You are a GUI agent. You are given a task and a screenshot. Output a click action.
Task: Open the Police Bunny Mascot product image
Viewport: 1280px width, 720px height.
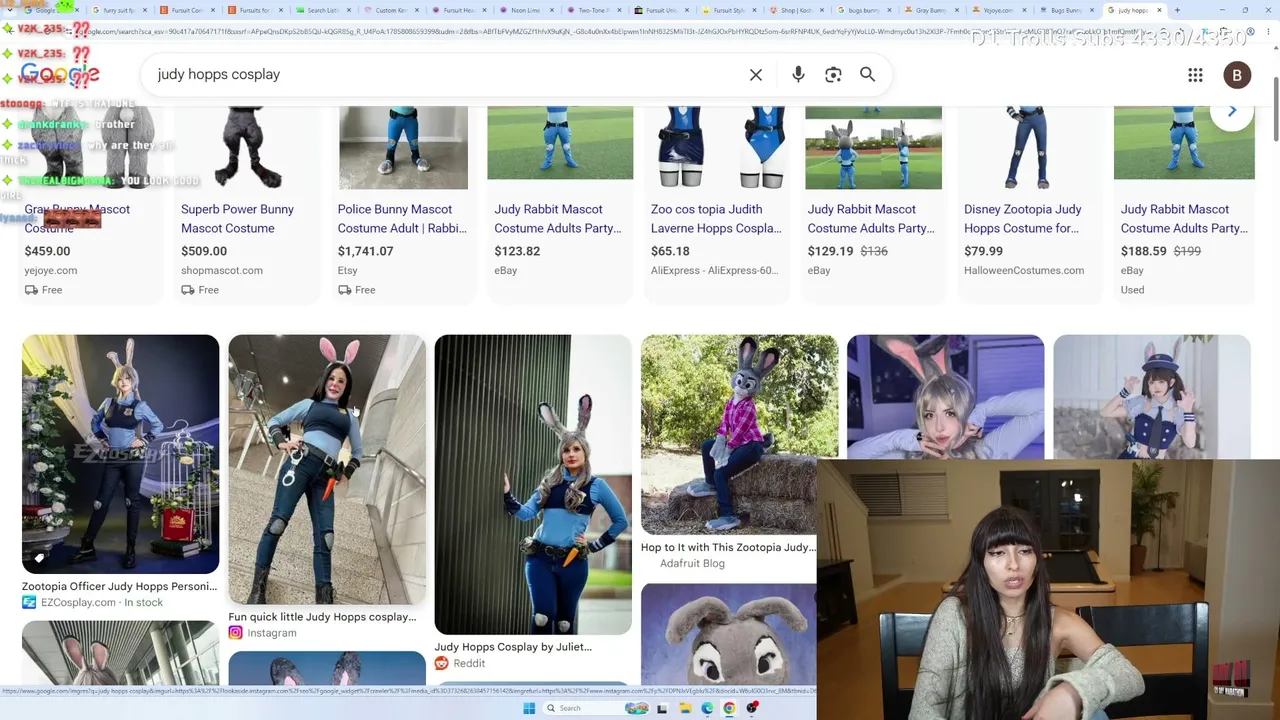click(x=403, y=147)
